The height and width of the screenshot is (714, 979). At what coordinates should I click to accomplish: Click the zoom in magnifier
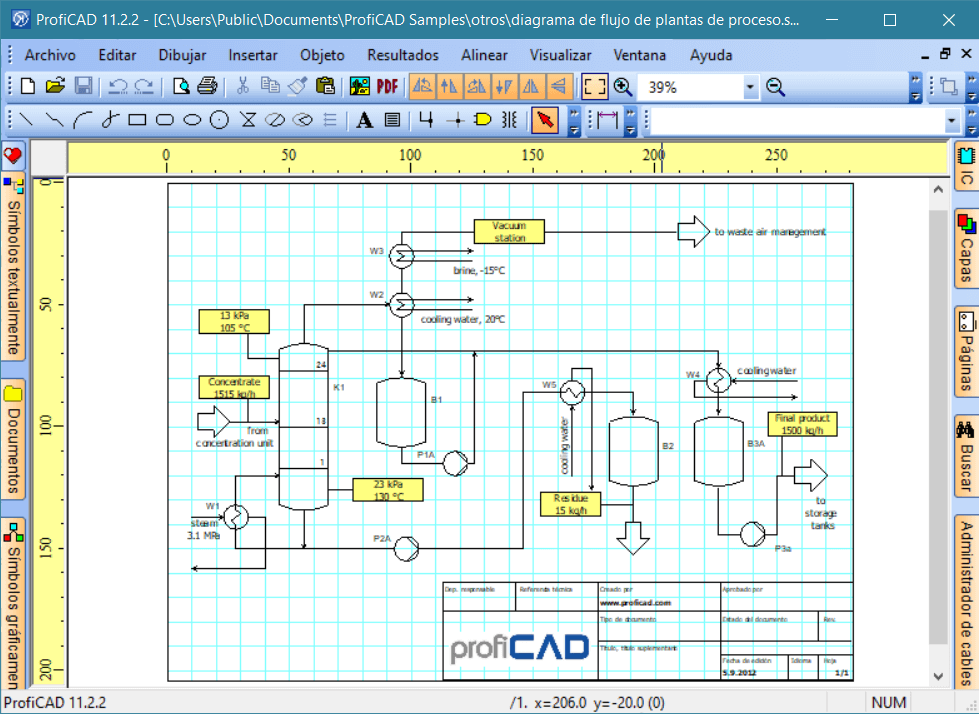[622, 87]
